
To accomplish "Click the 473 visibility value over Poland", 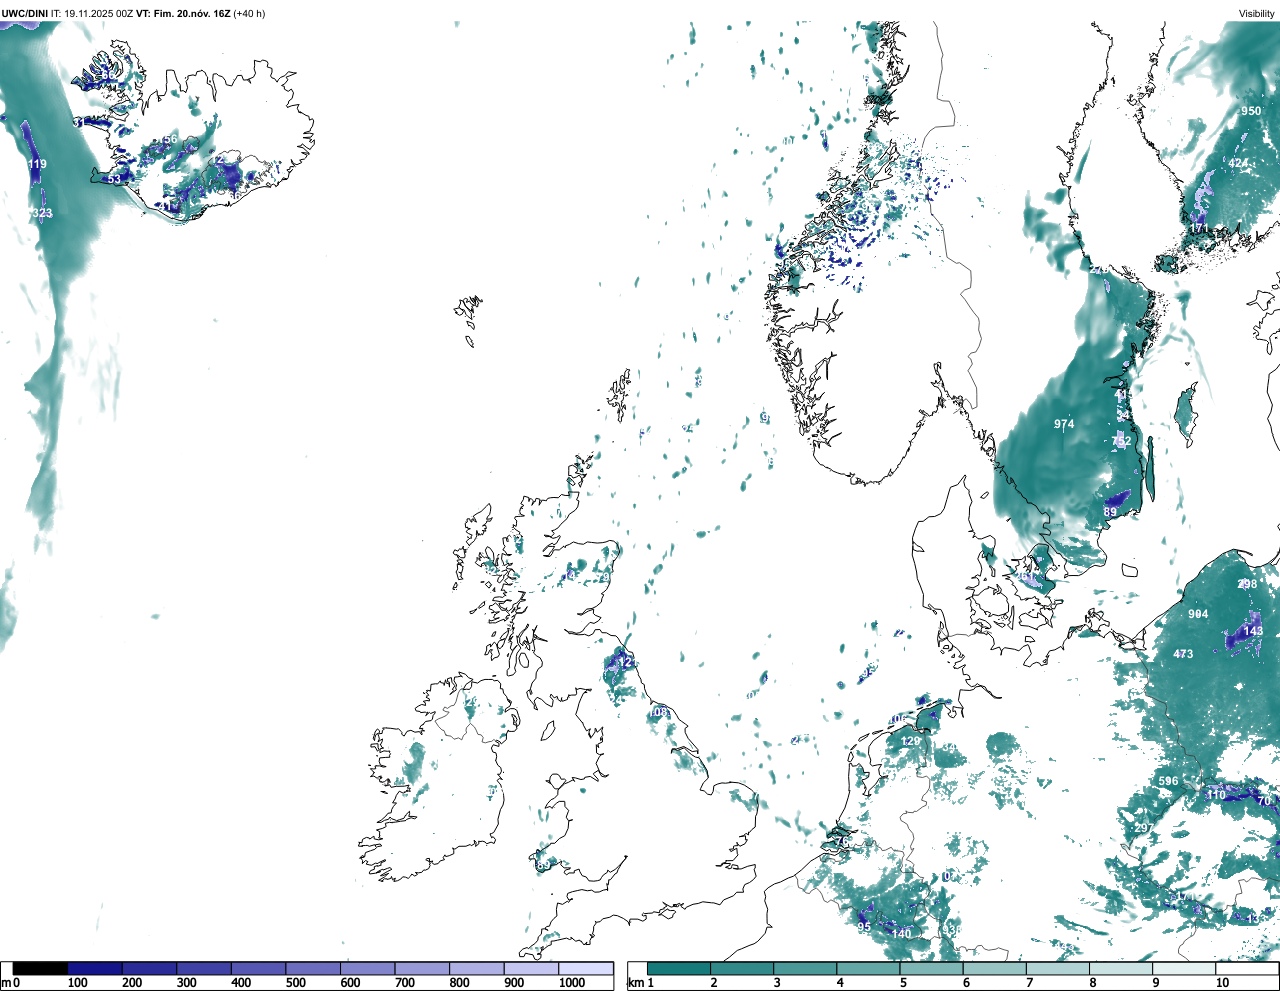I will (x=1183, y=654).
